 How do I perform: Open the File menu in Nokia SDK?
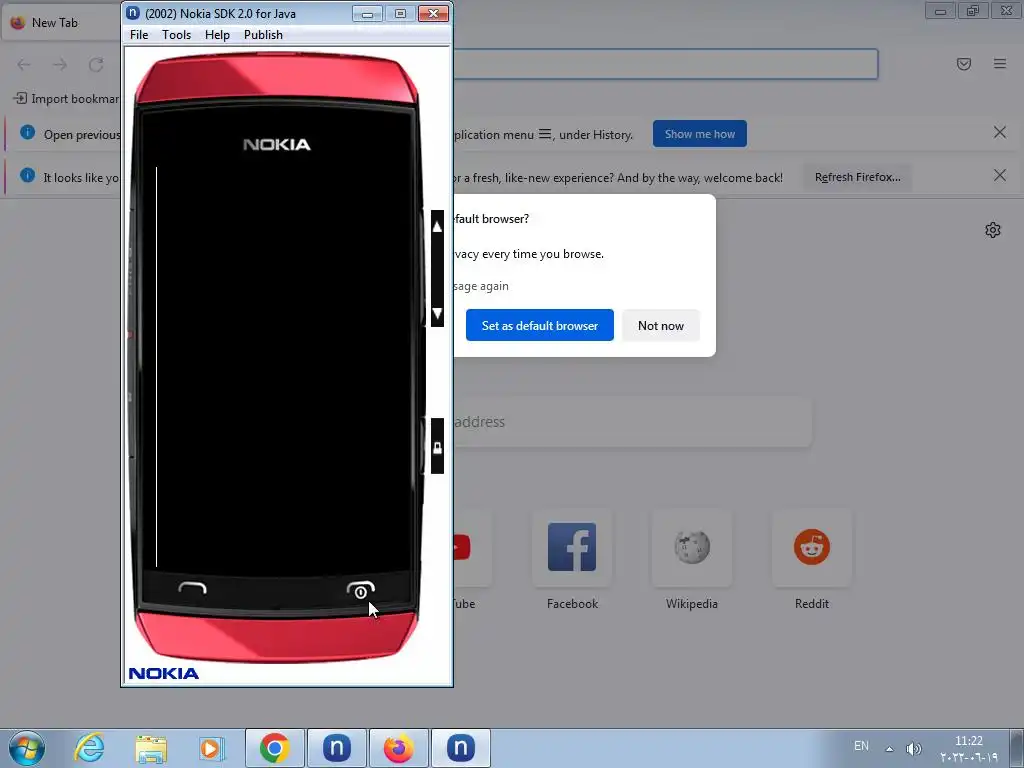(139, 35)
